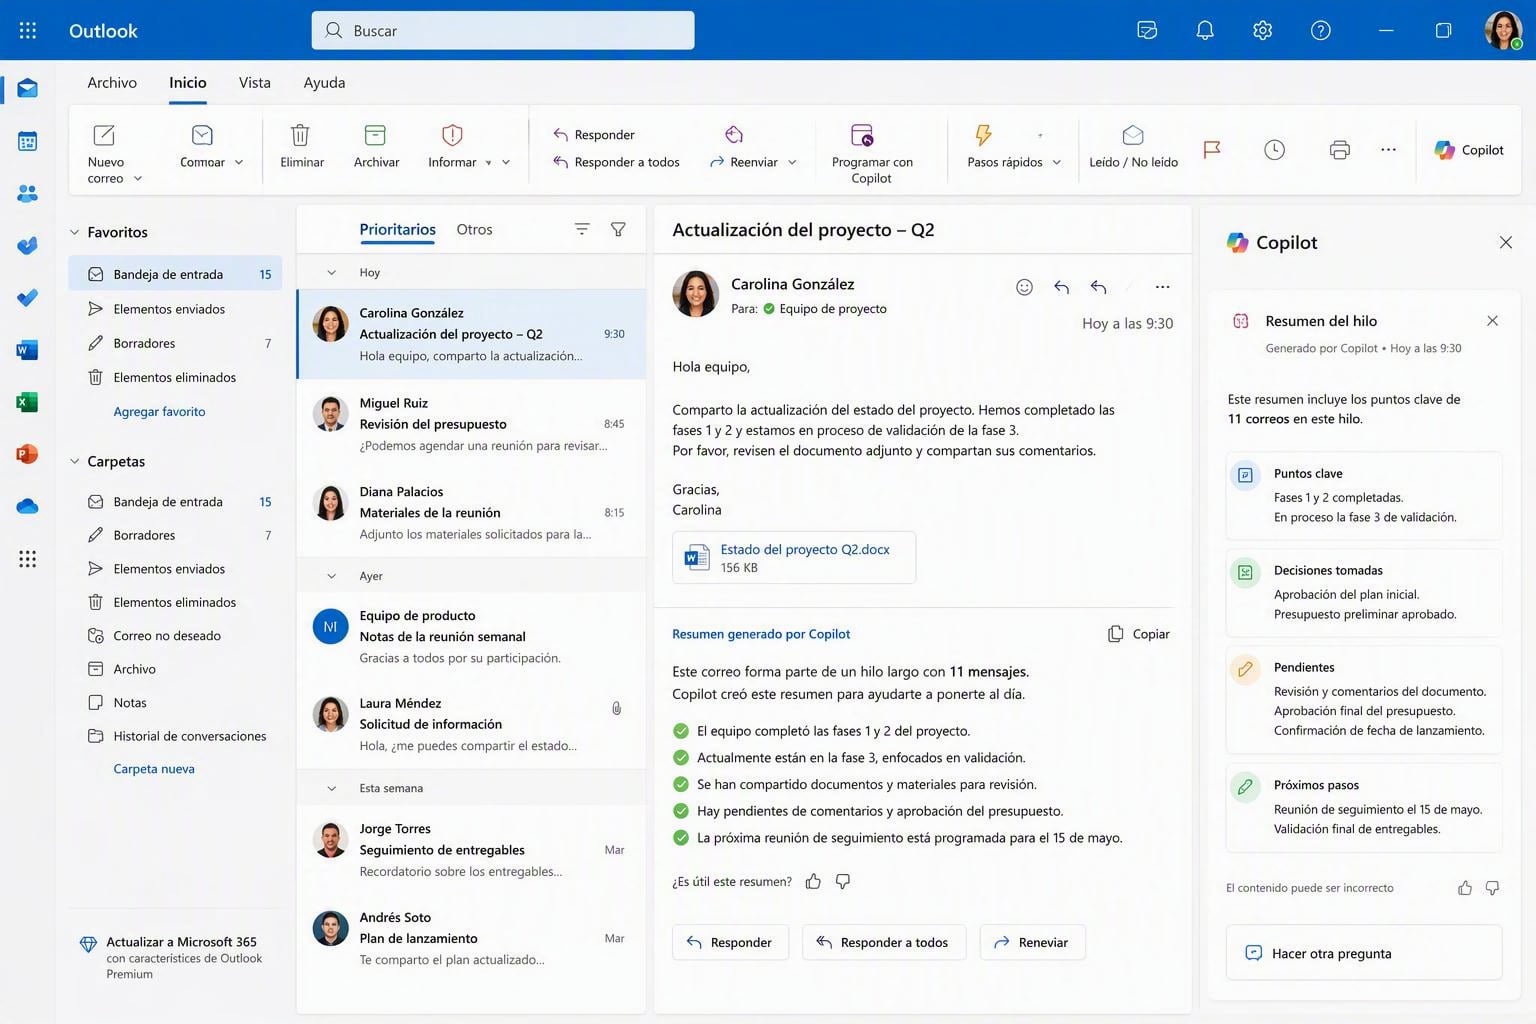Click the Archivar icon in ribbon
The width and height of the screenshot is (1536, 1024).
pos(375,135)
